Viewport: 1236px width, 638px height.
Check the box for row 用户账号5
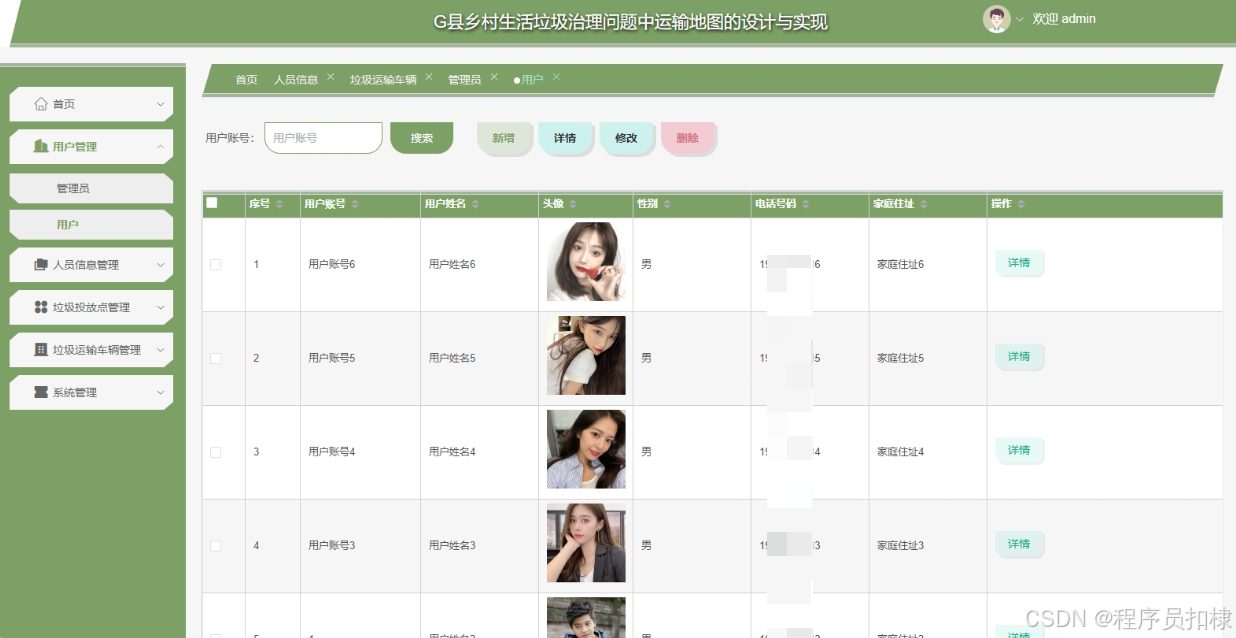click(x=215, y=358)
